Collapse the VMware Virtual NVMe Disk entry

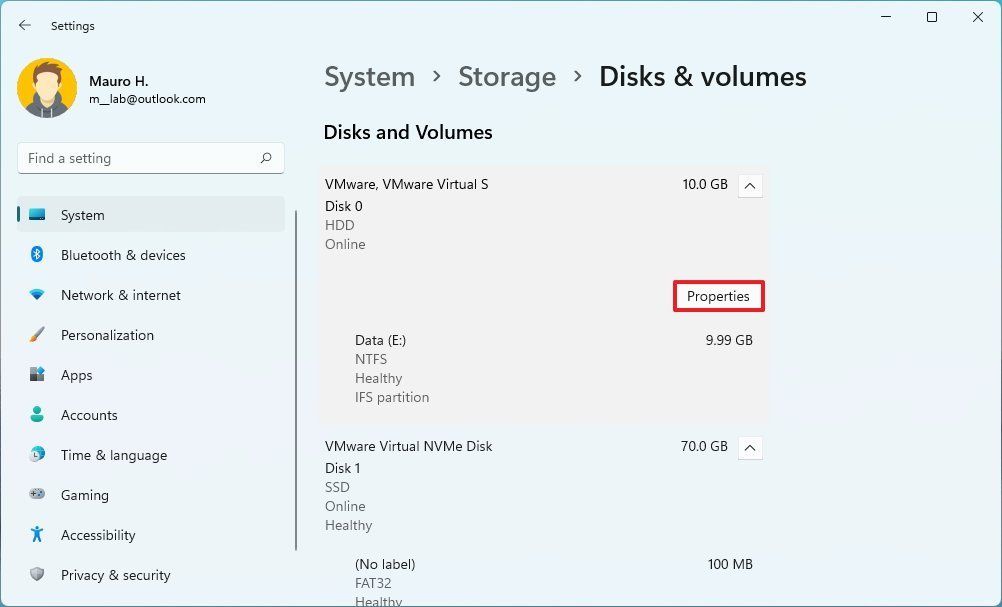750,448
